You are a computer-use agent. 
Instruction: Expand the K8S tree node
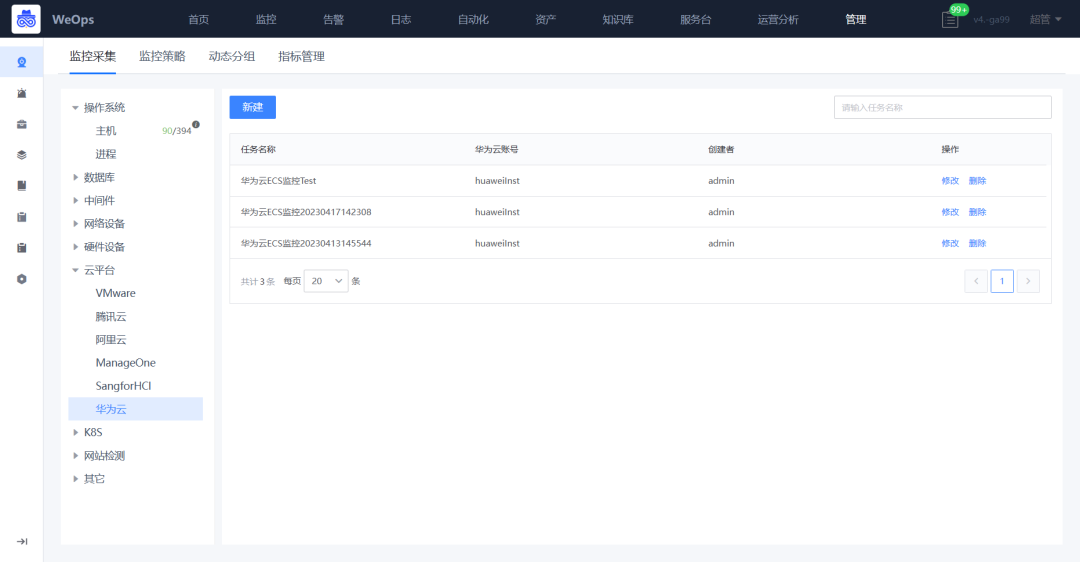tap(76, 433)
